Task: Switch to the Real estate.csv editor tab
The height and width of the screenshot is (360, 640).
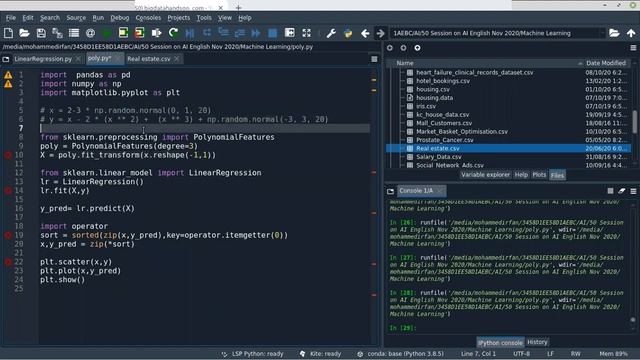Action: click(x=149, y=59)
